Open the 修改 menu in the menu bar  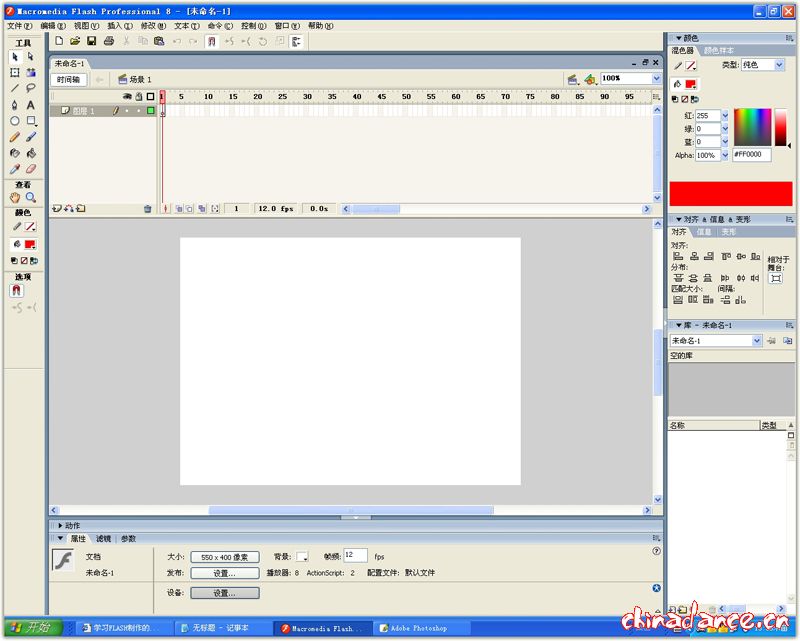[x=148, y=25]
